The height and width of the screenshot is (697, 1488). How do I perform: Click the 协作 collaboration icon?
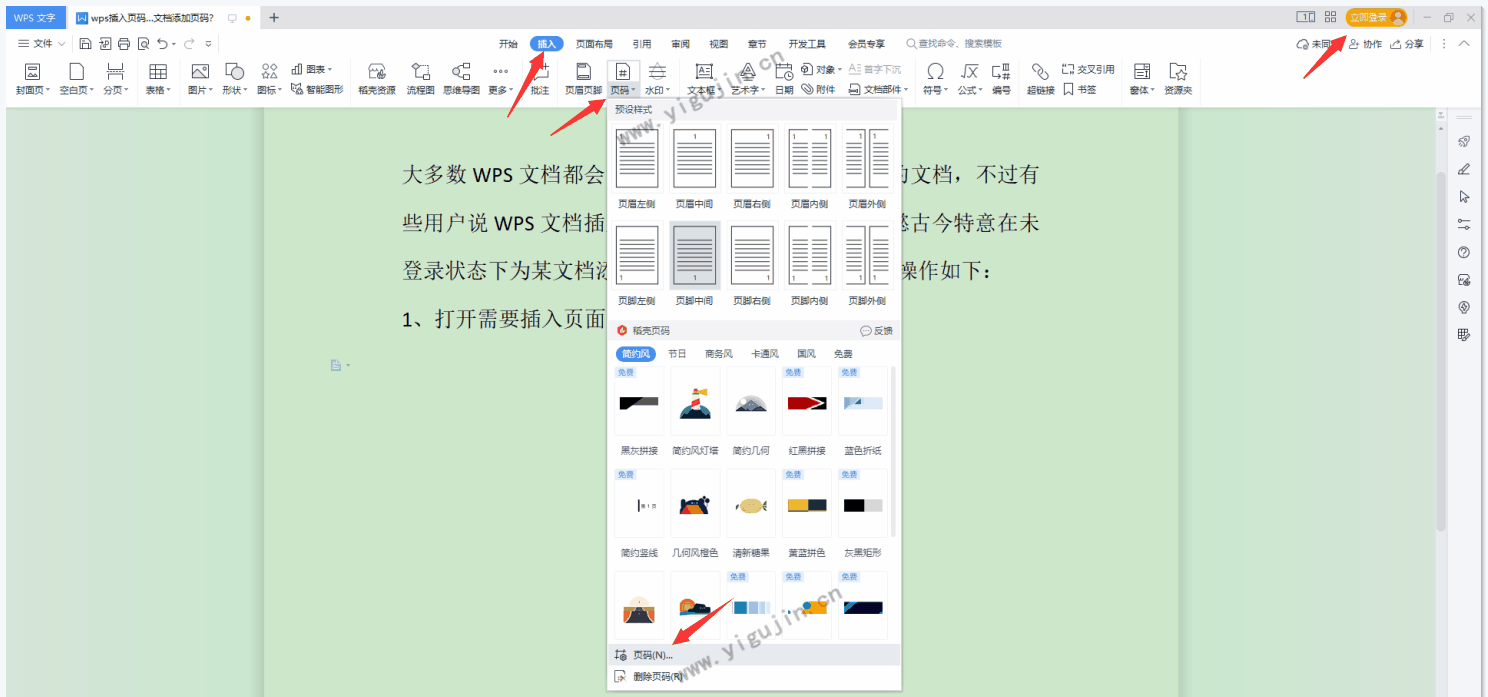(1365, 44)
